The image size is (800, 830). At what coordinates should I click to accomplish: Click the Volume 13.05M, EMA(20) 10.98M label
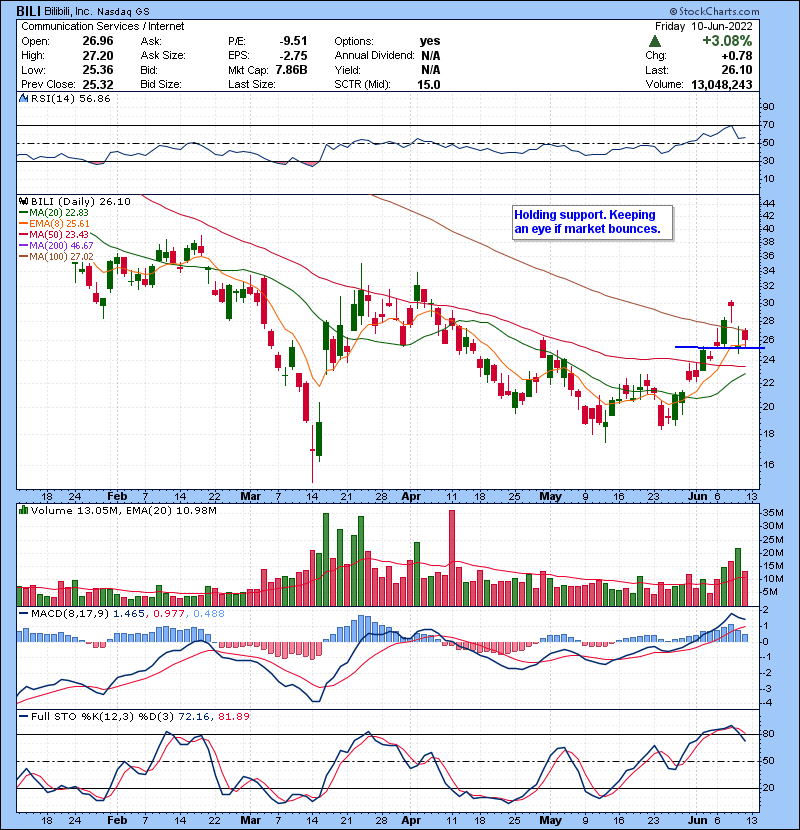click(123, 510)
